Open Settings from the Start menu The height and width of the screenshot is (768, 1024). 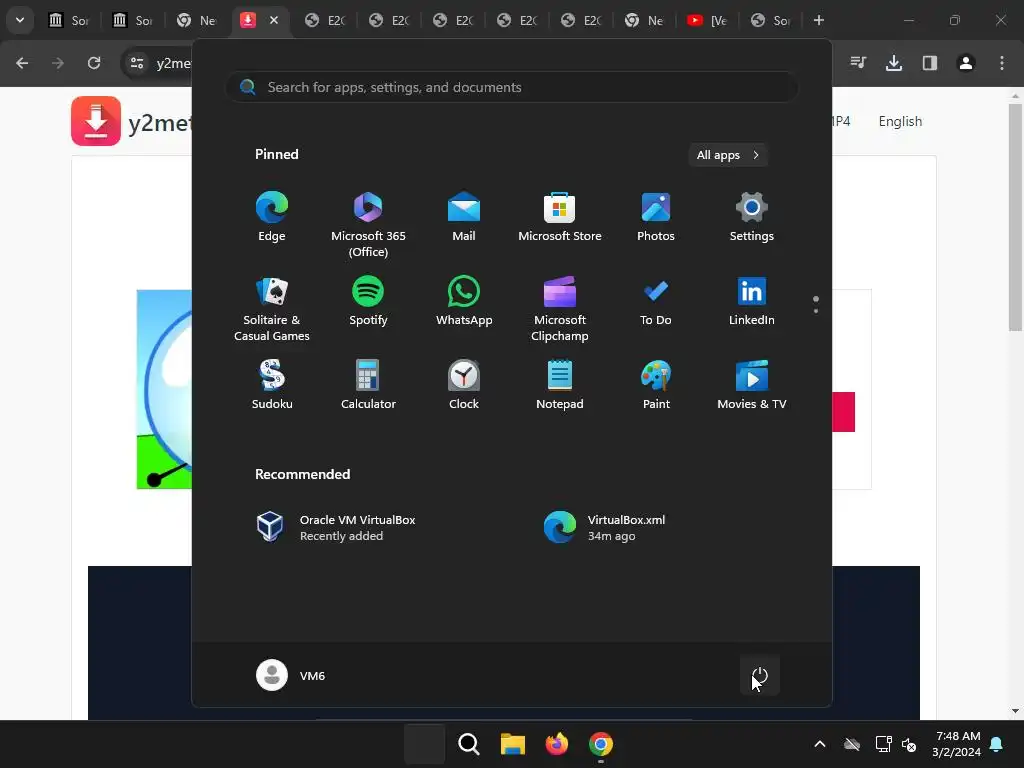[752, 217]
